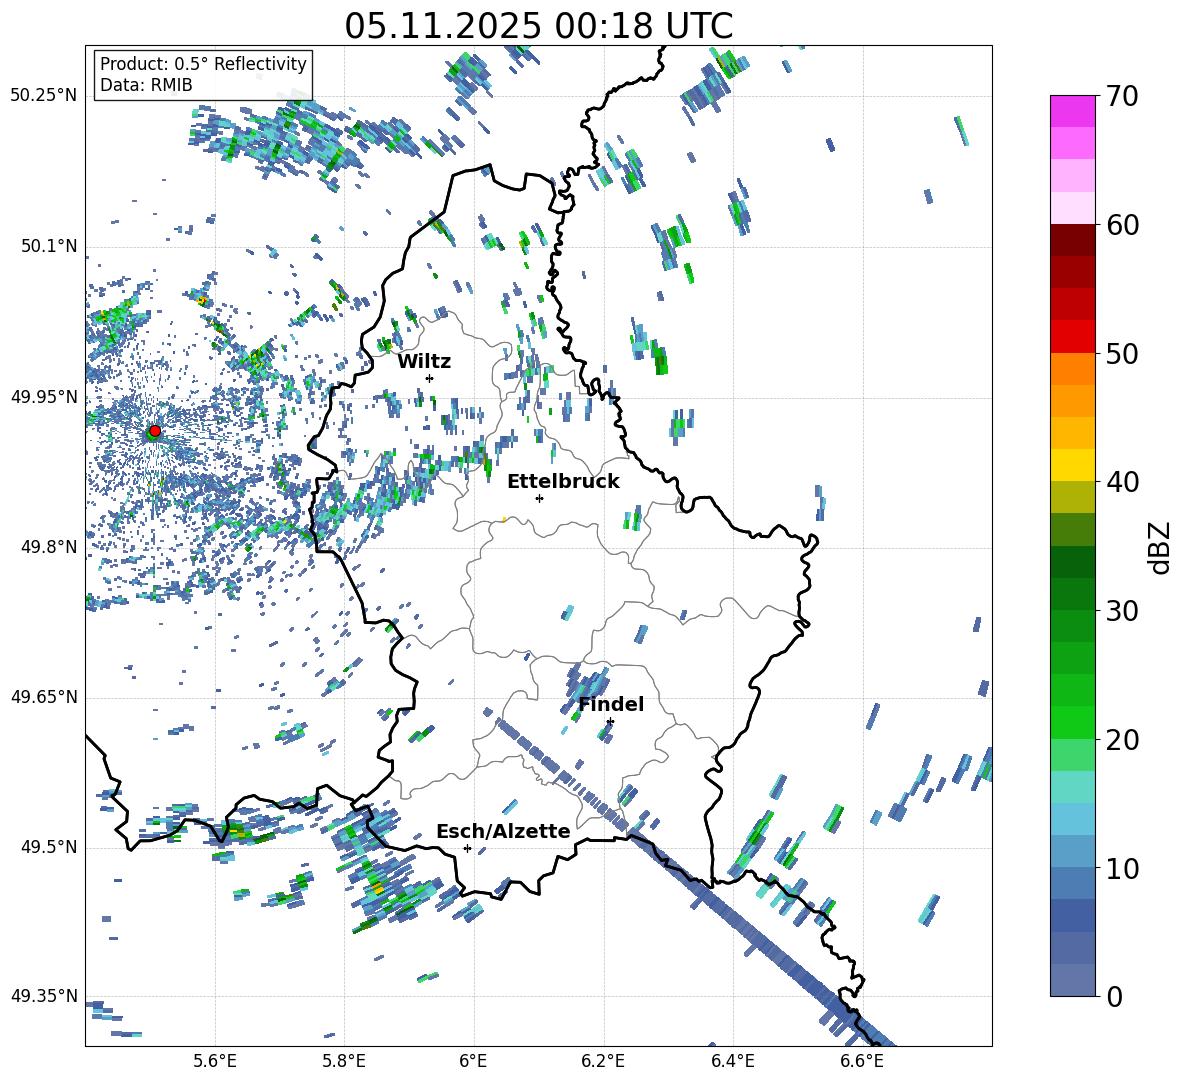Click the dark maroon segment below 60
The height and width of the screenshot is (1081, 1184).
[1073, 240]
